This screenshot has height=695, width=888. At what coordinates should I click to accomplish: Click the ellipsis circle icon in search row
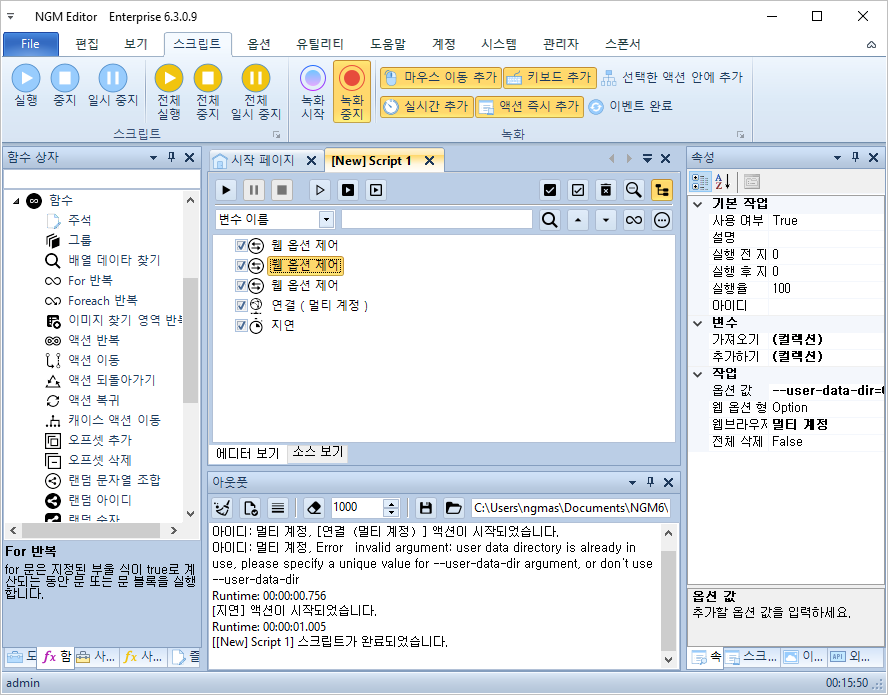(x=661, y=220)
